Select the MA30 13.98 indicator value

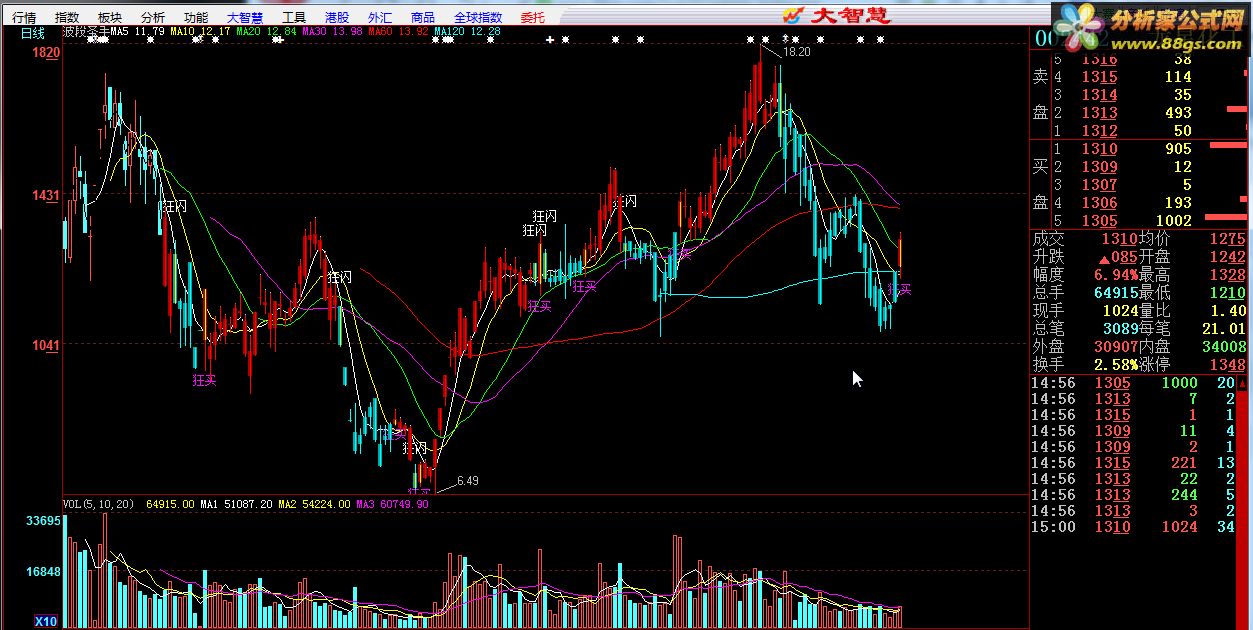[x=332, y=32]
